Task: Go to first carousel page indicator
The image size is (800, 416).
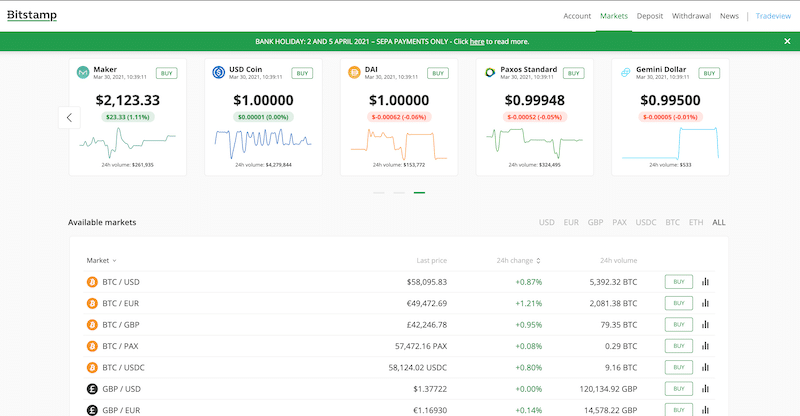Action: click(x=379, y=192)
